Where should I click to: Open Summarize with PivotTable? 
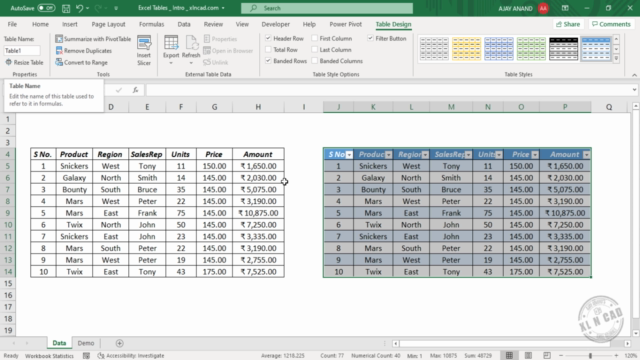93,39
